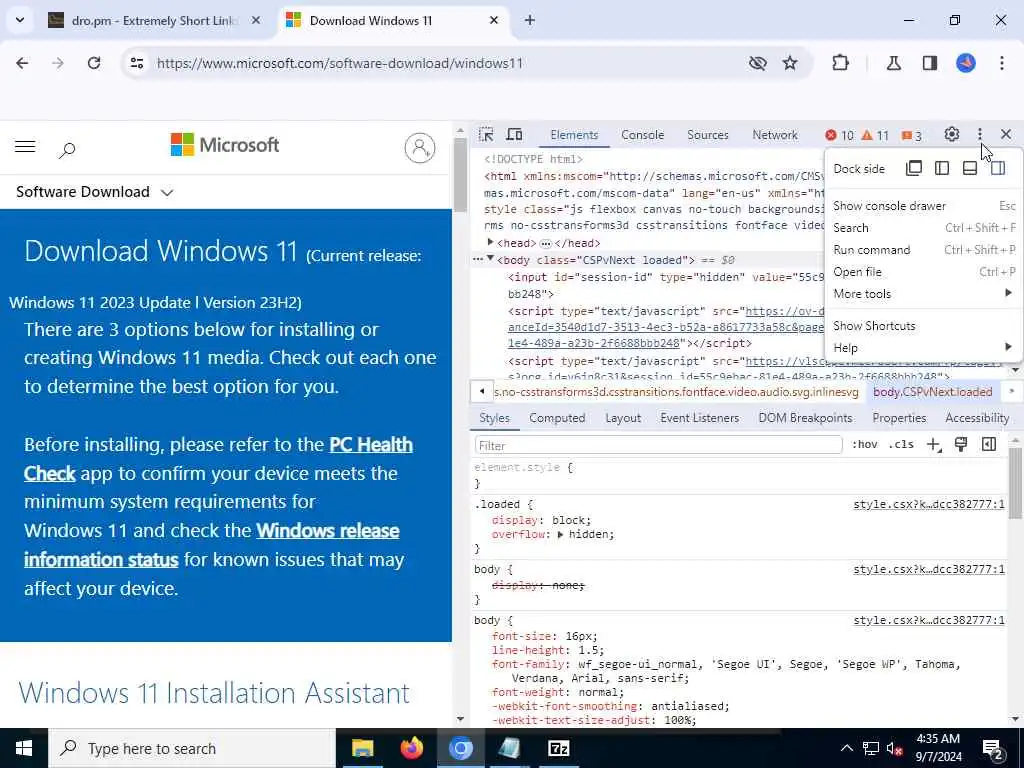1024x768 pixels.
Task: Open the PC Health Check link
Action: [x=218, y=458]
